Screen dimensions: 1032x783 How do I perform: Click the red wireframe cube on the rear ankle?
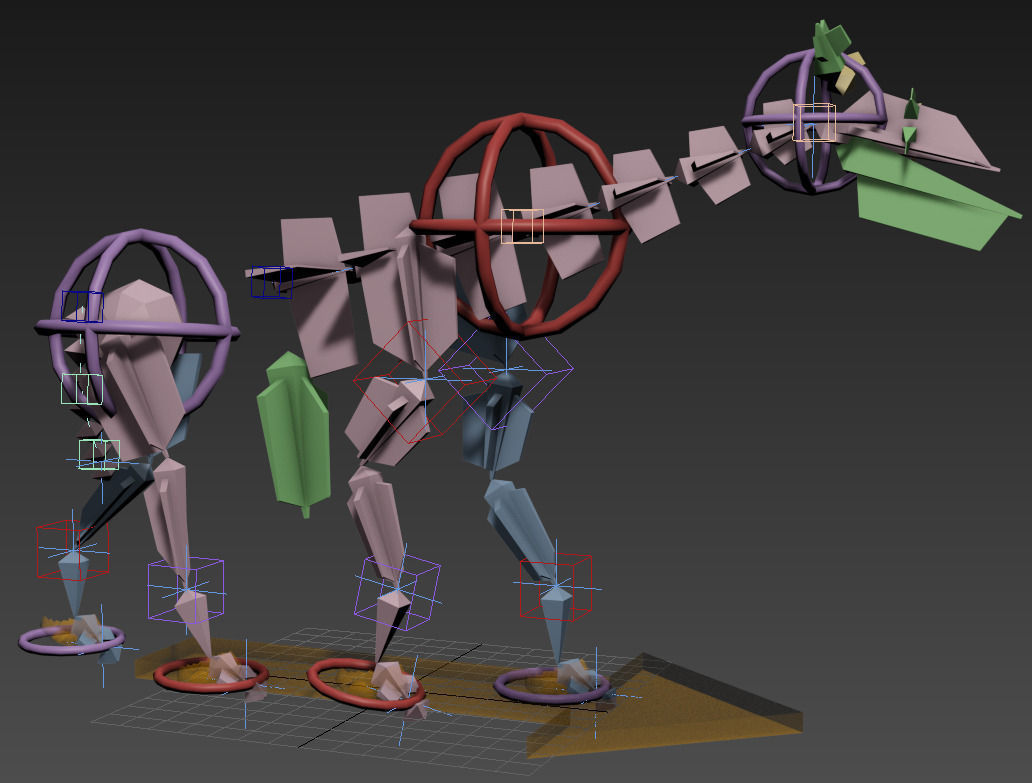tap(72, 550)
